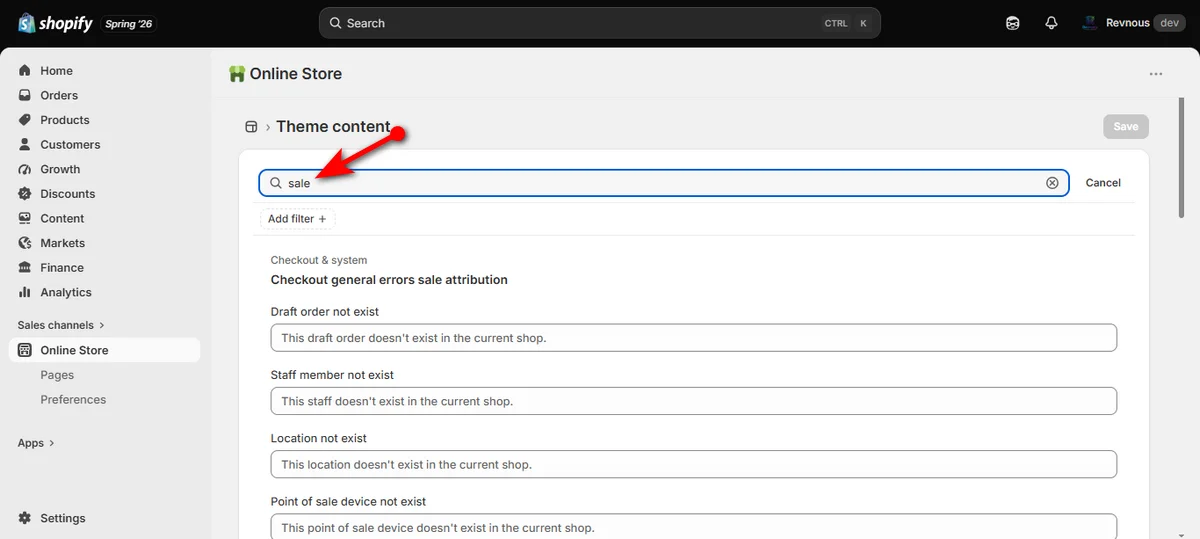The height and width of the screenshot is (539, 1200).
Task: Edit the Location not exist field
Action: point(693,464)
